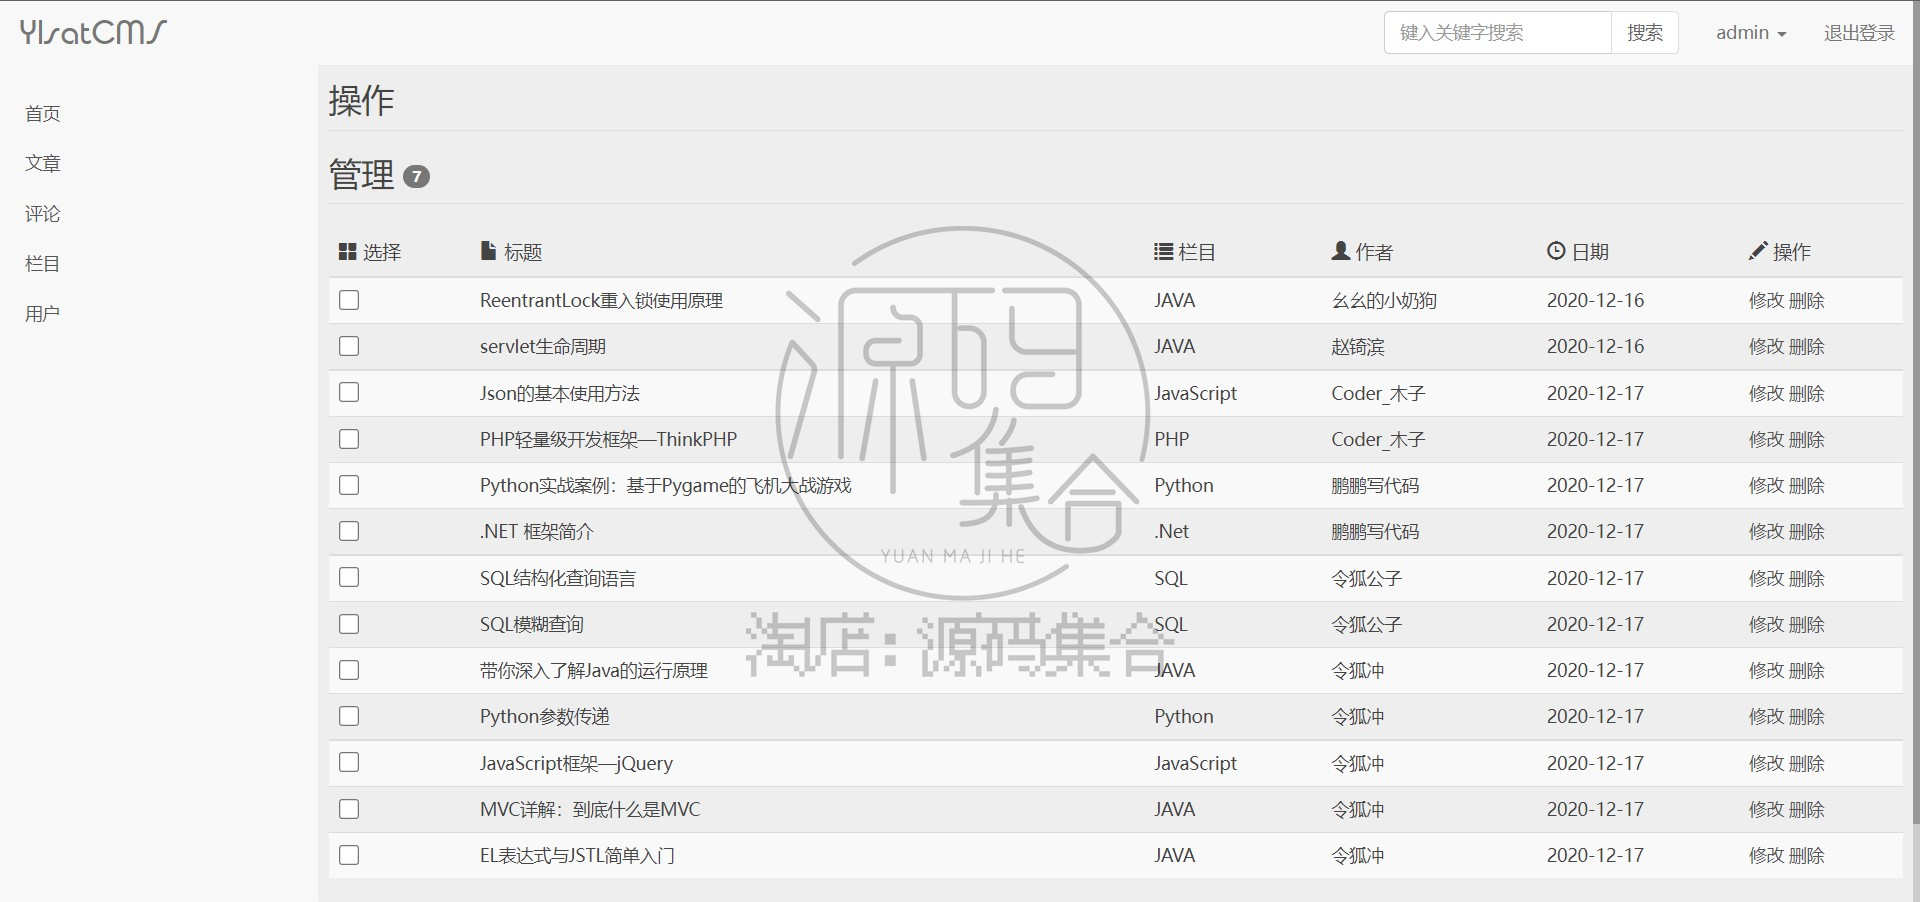The width and height of the screenshot is (1920, 902).
Task: Click the list icon beside 栏目 column header
Action: [1163, 252]
